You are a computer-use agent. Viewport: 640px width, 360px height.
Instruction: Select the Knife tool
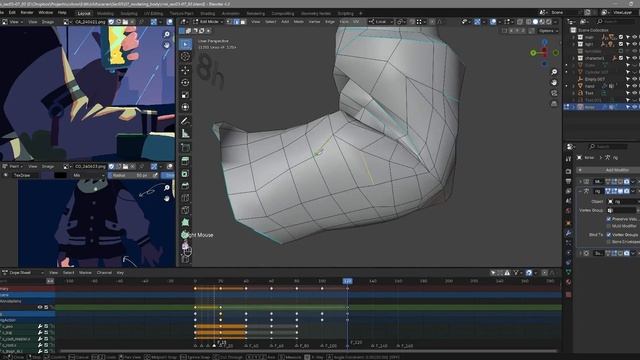point(185,210)
